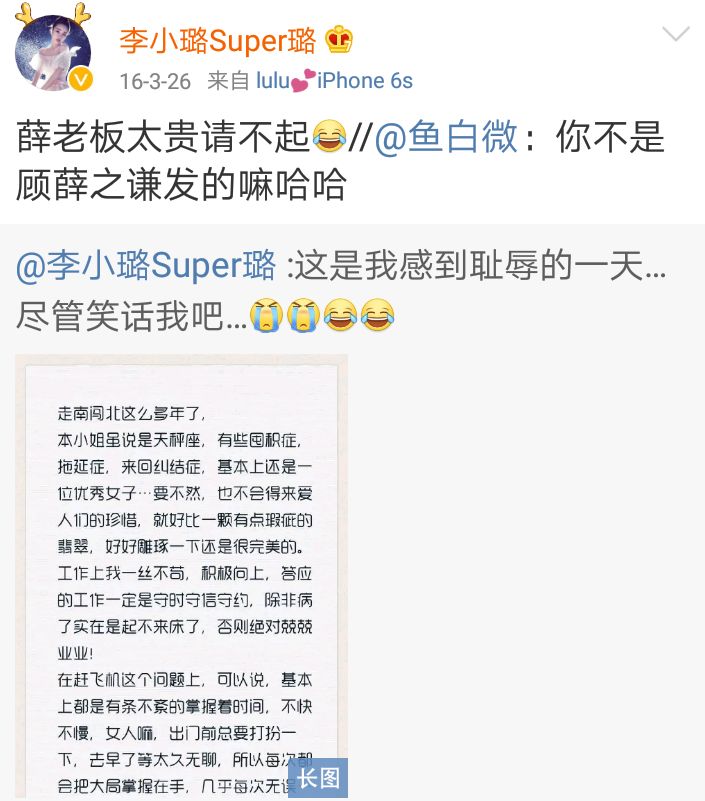Tap the poster's round avatar photo
This screenshot has height=801, width=705.
click(x=53, y=52)
